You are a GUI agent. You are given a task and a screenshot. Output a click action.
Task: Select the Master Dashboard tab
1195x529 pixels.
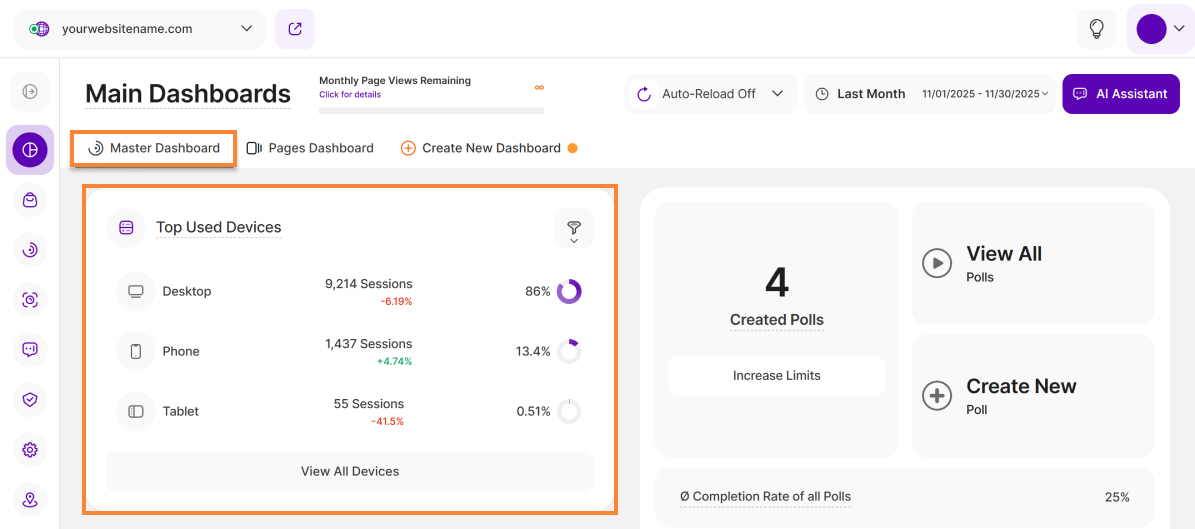click(x=154, y=148)
